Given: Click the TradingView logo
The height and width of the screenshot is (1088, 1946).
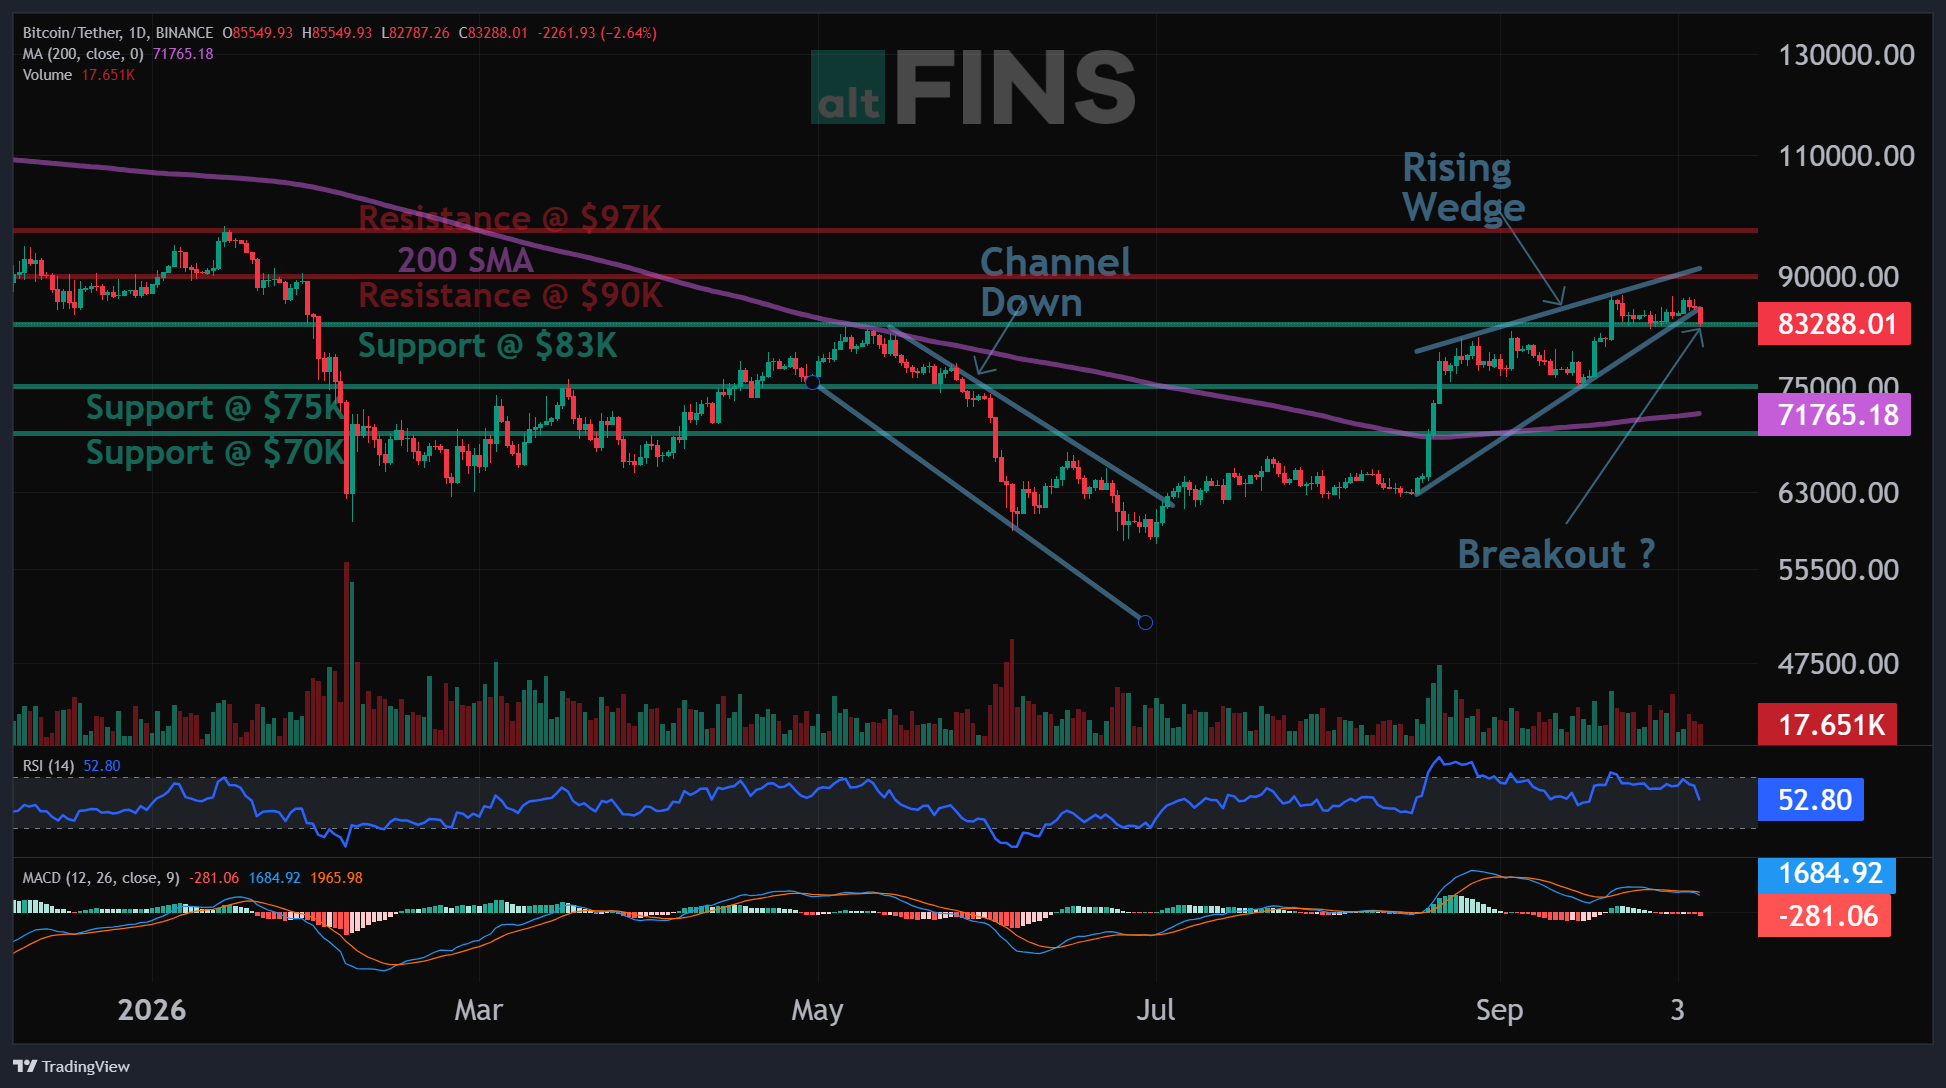Looking at the screenshot, I should click(x=72, y=1066).
